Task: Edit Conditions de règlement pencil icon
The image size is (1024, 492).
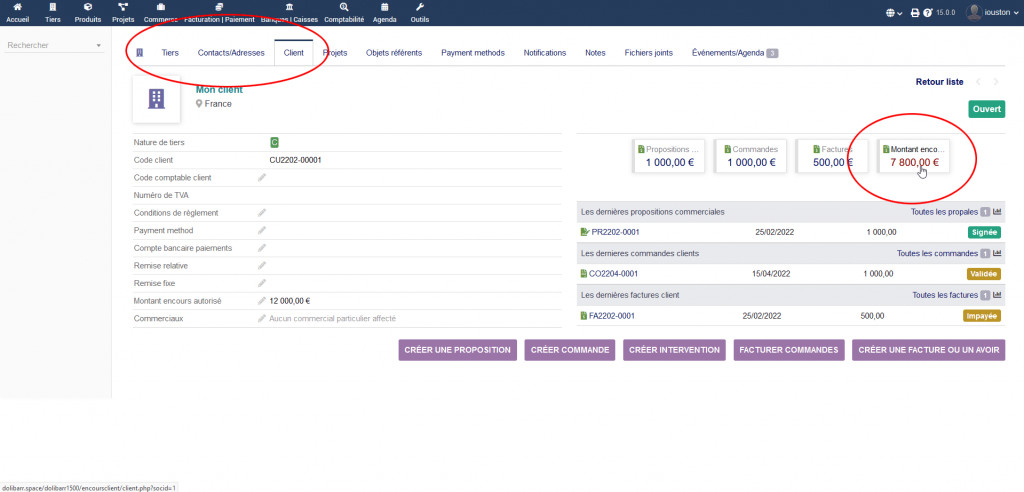Action: coord(262,213)
